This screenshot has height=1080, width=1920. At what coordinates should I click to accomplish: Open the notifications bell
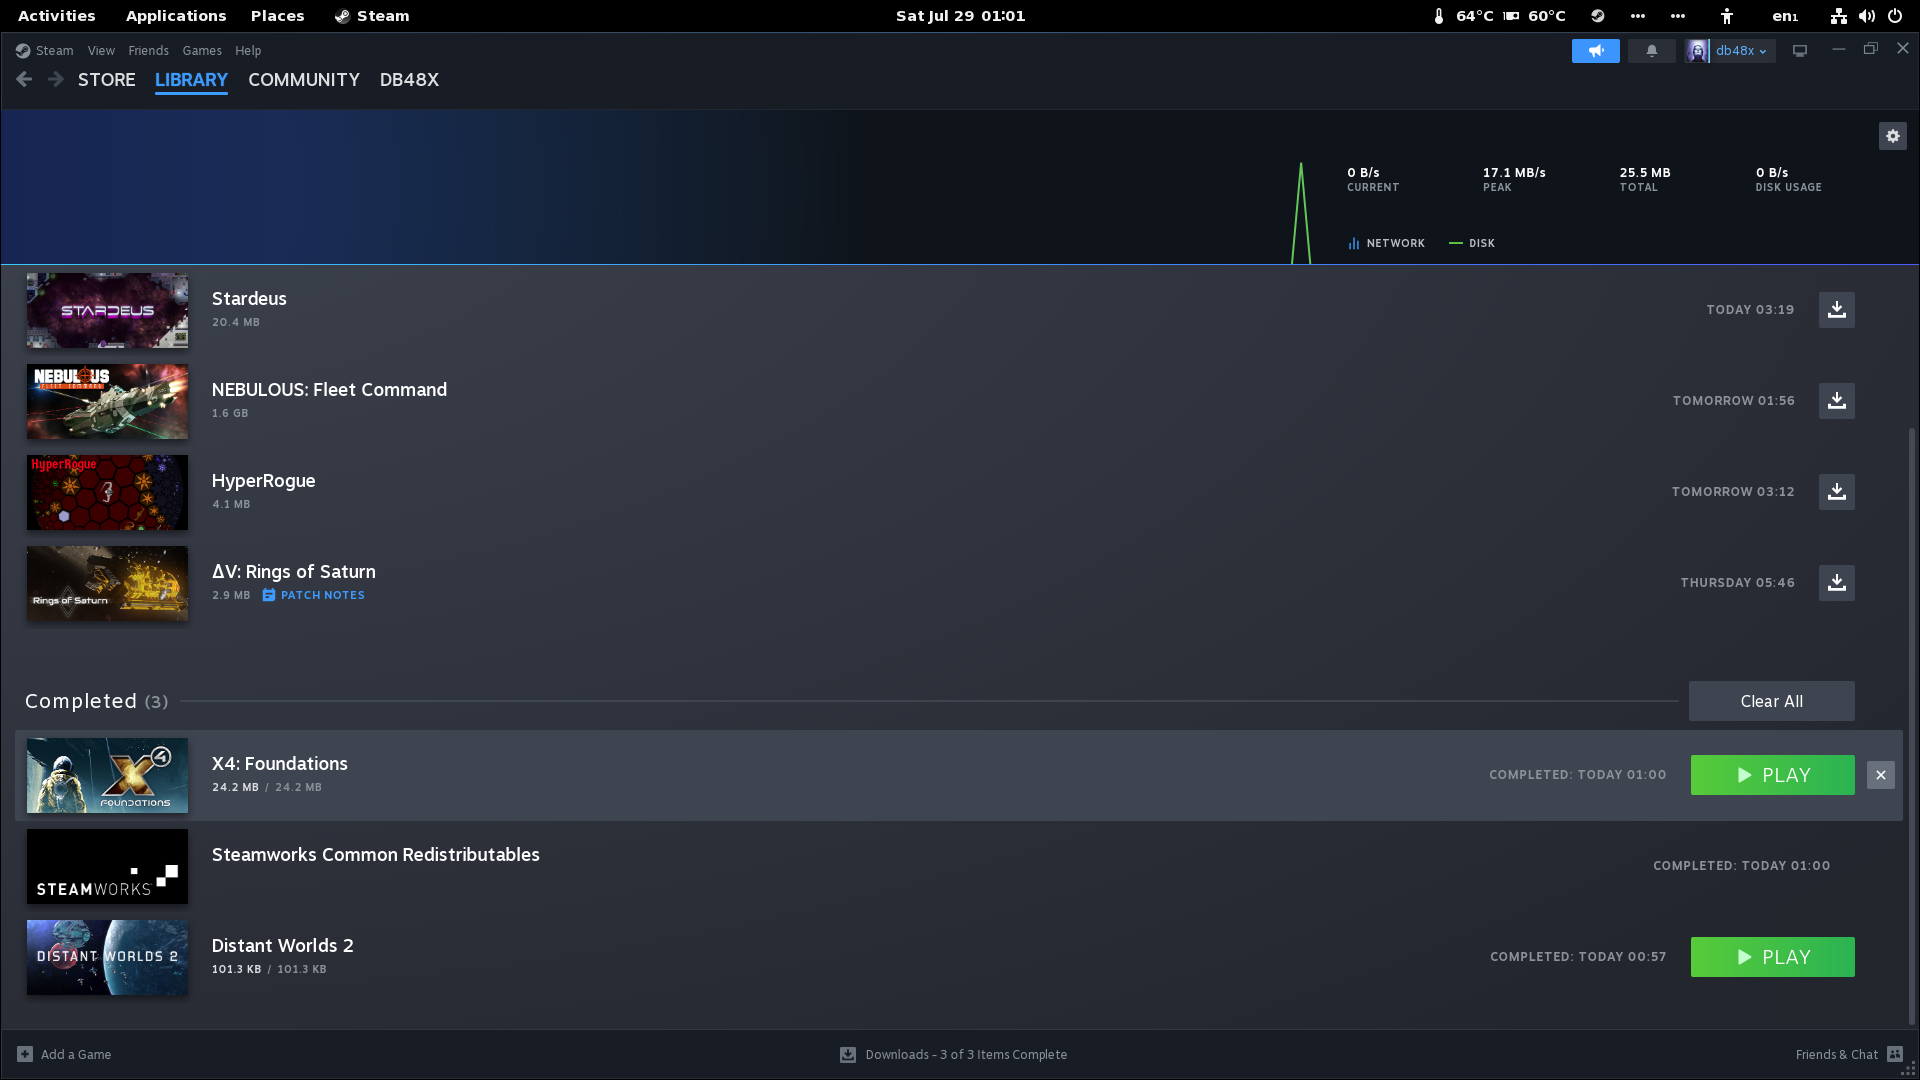pyautogui.click(x=1652, y=51)
